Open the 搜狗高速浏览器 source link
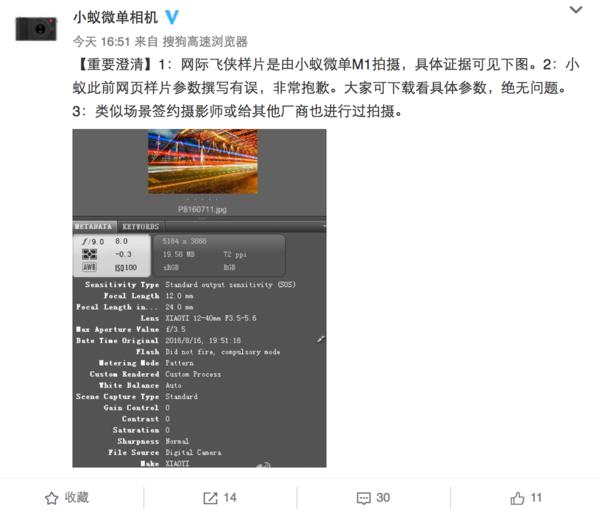 (205, 41)
